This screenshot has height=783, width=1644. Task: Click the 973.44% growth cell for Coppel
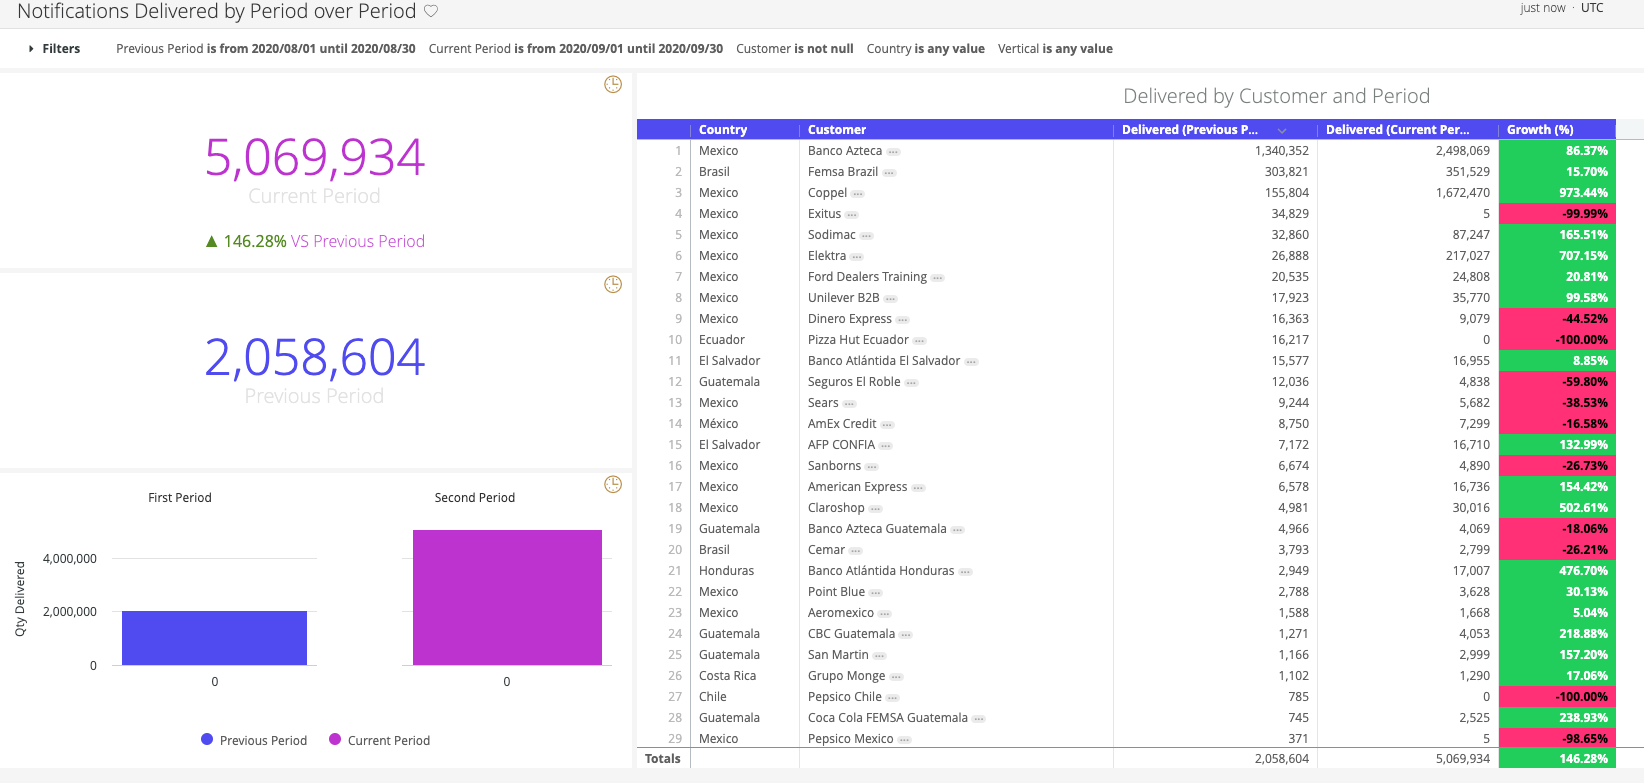tap(1558, 193)
